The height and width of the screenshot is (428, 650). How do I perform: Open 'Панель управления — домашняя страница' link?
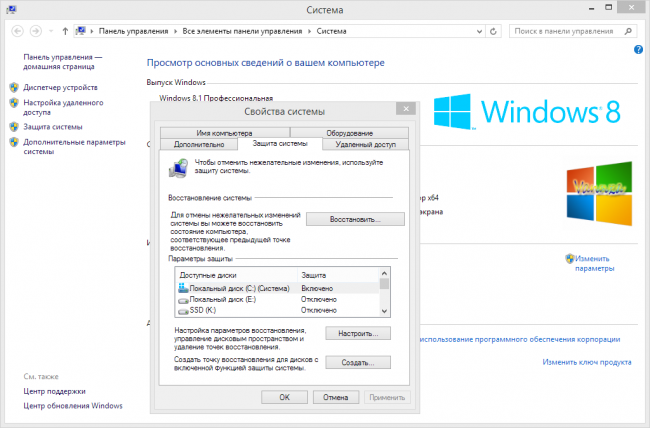tap(63, 62)
